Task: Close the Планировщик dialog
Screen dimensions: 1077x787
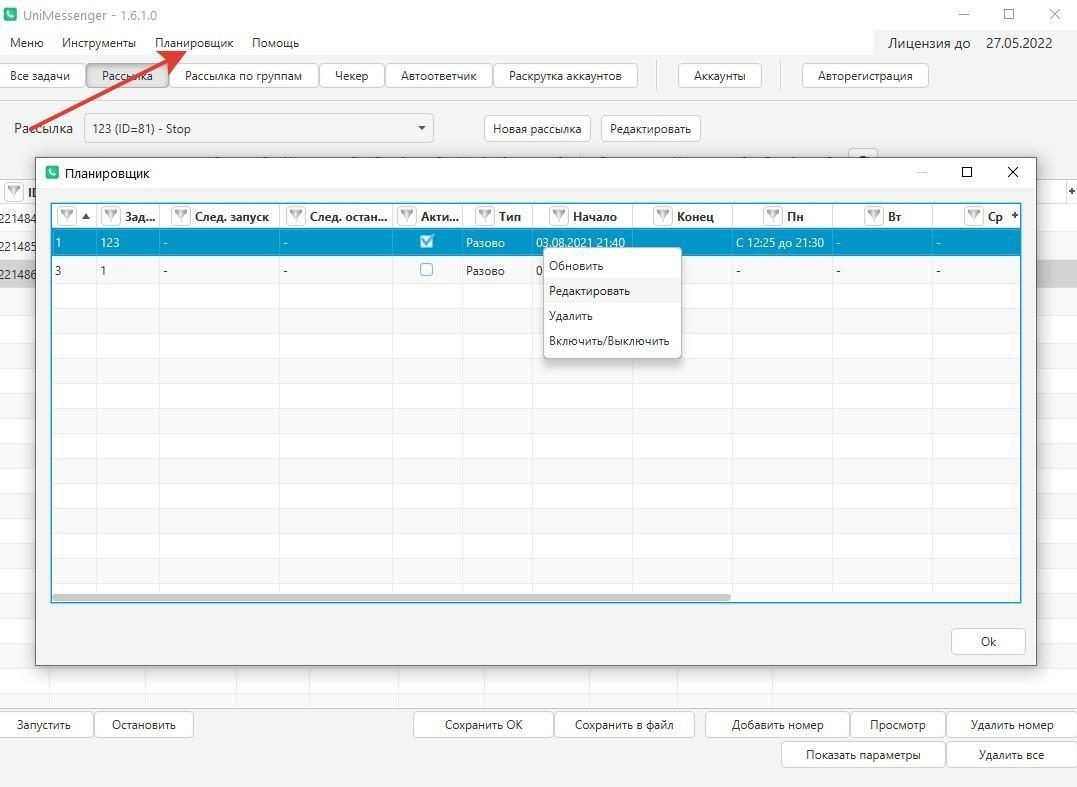Action: (x=1012, y=172)
